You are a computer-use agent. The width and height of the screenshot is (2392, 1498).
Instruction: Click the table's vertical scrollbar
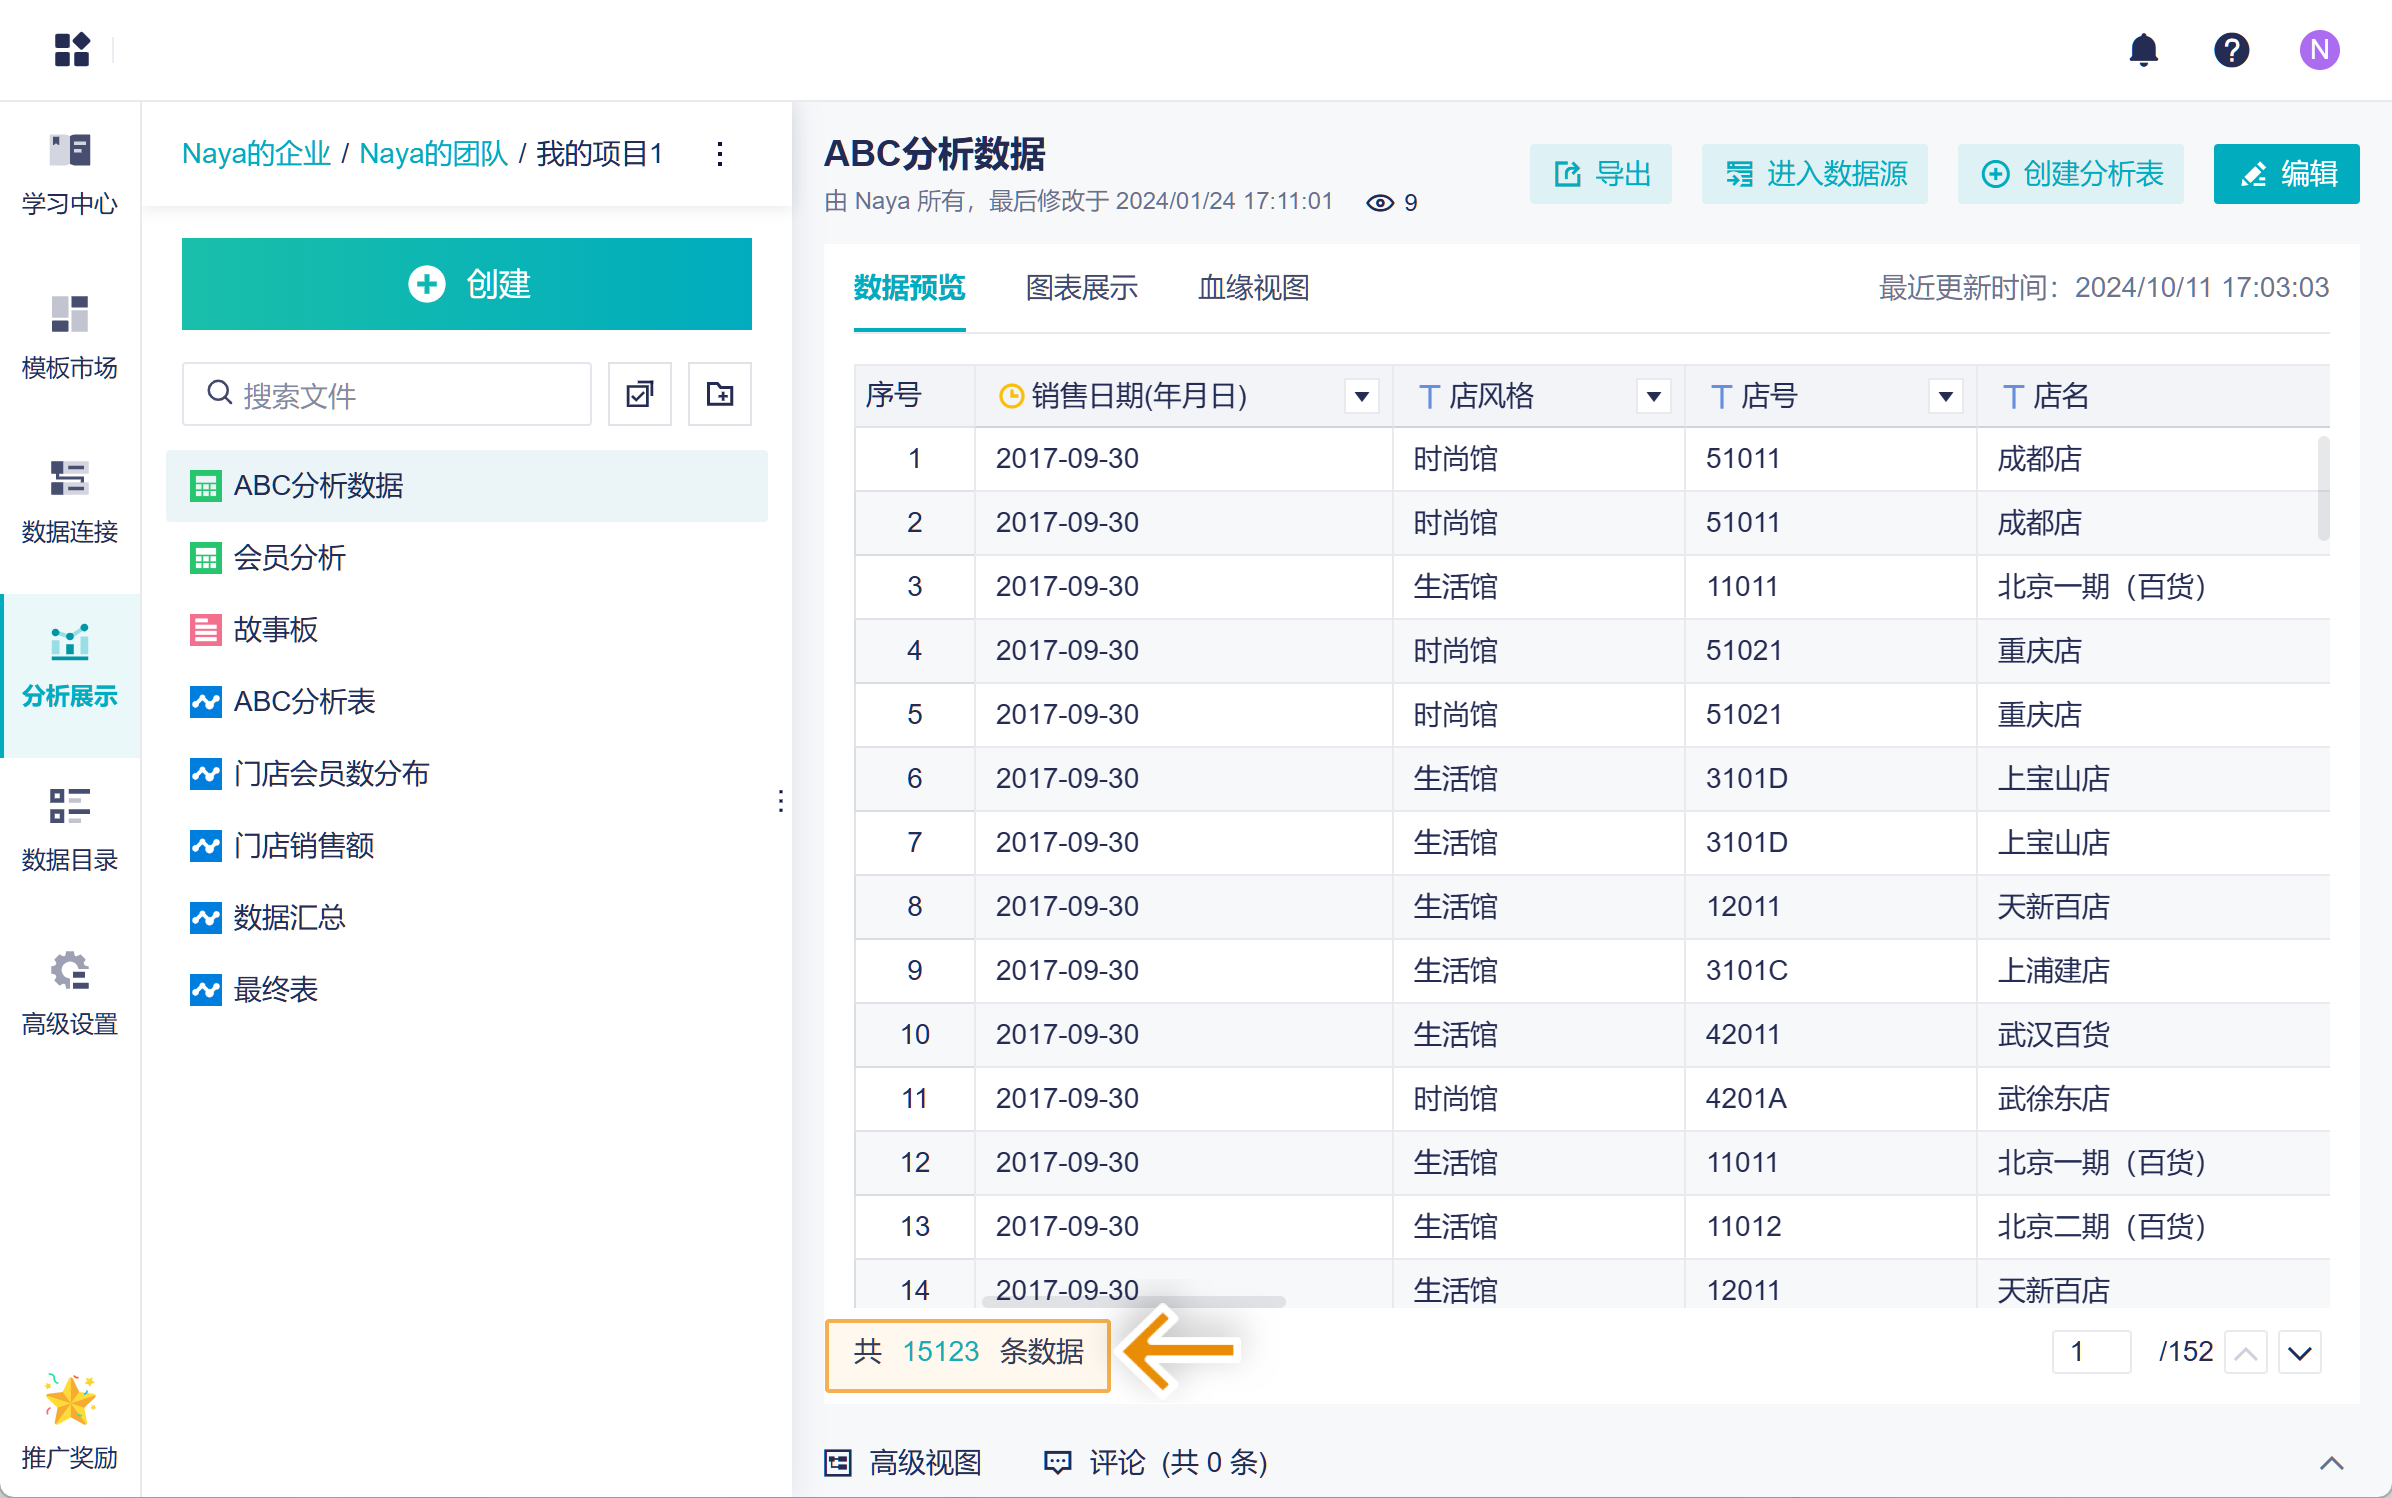coord(2323,488)
